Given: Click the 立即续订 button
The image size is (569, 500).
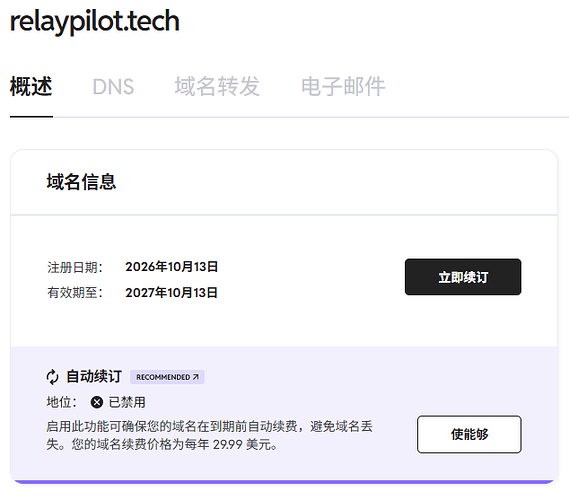Looking at the screenshot, I should pos(463,277).
